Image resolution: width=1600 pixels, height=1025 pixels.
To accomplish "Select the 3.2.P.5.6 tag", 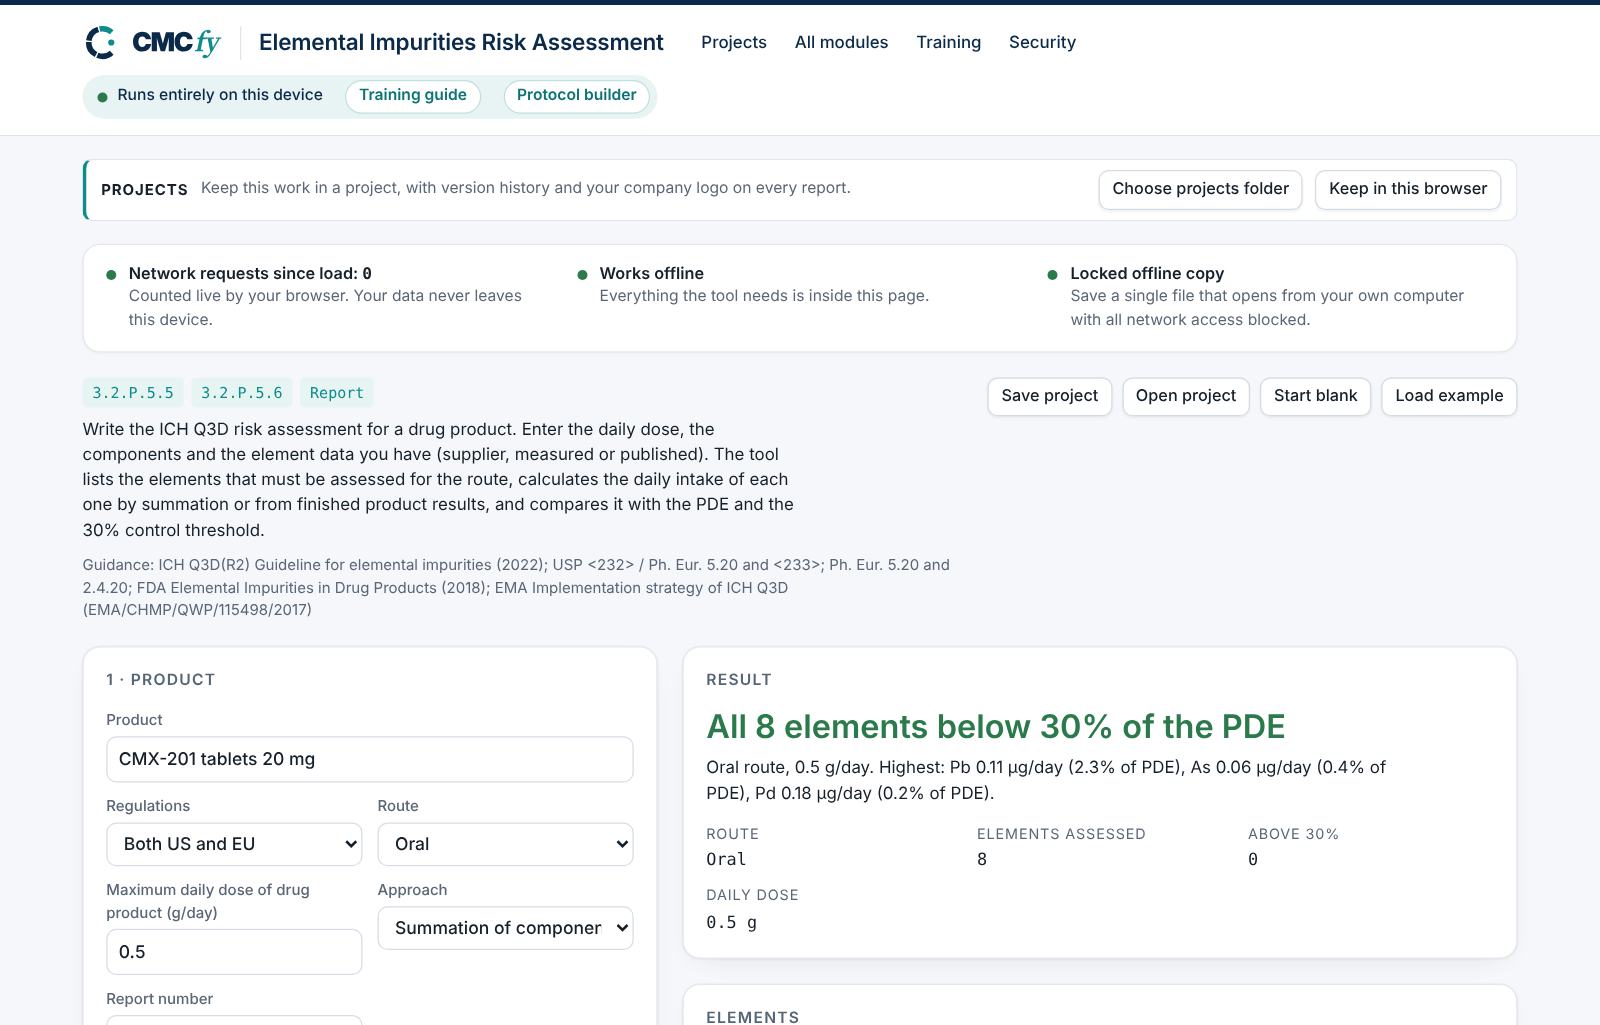I will [242, 393].
